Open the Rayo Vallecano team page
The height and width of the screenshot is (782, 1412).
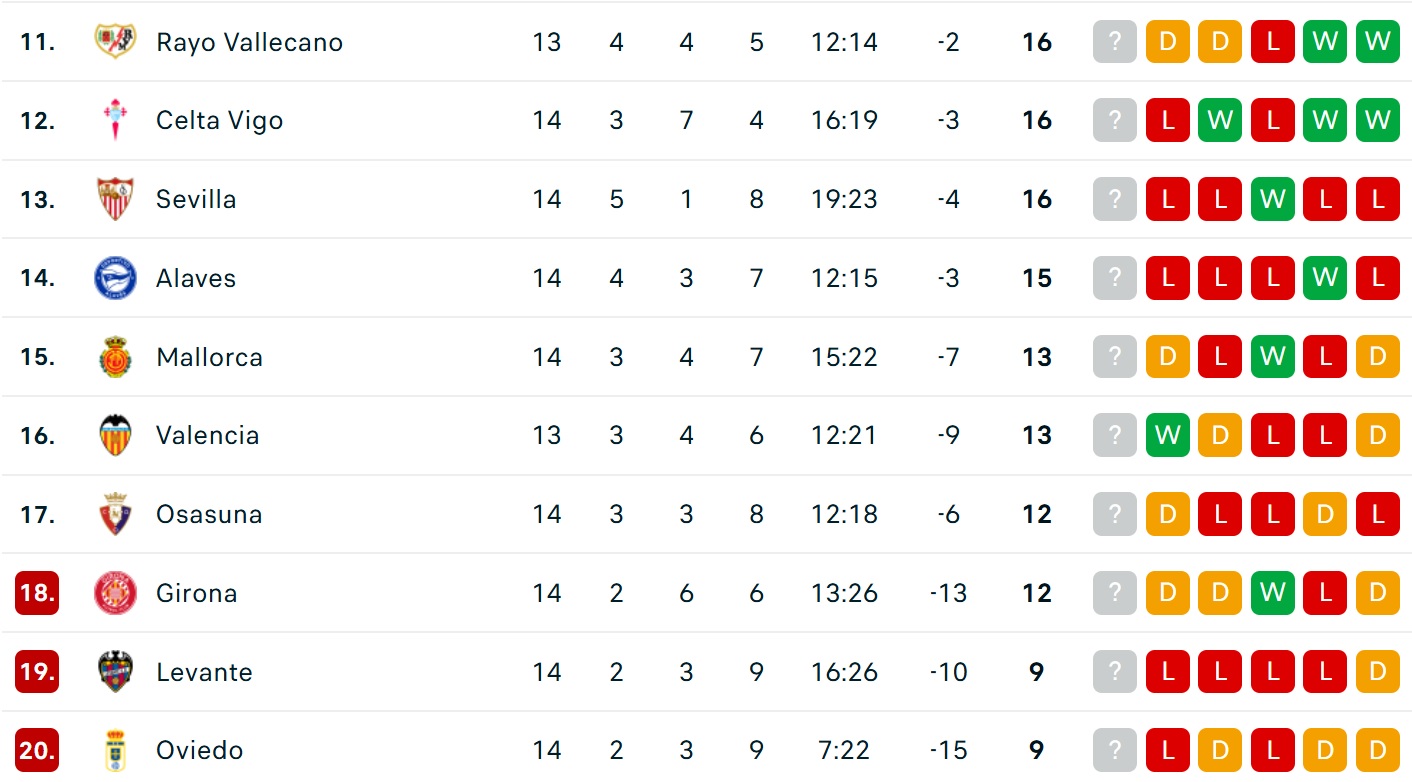coord(249,42)
